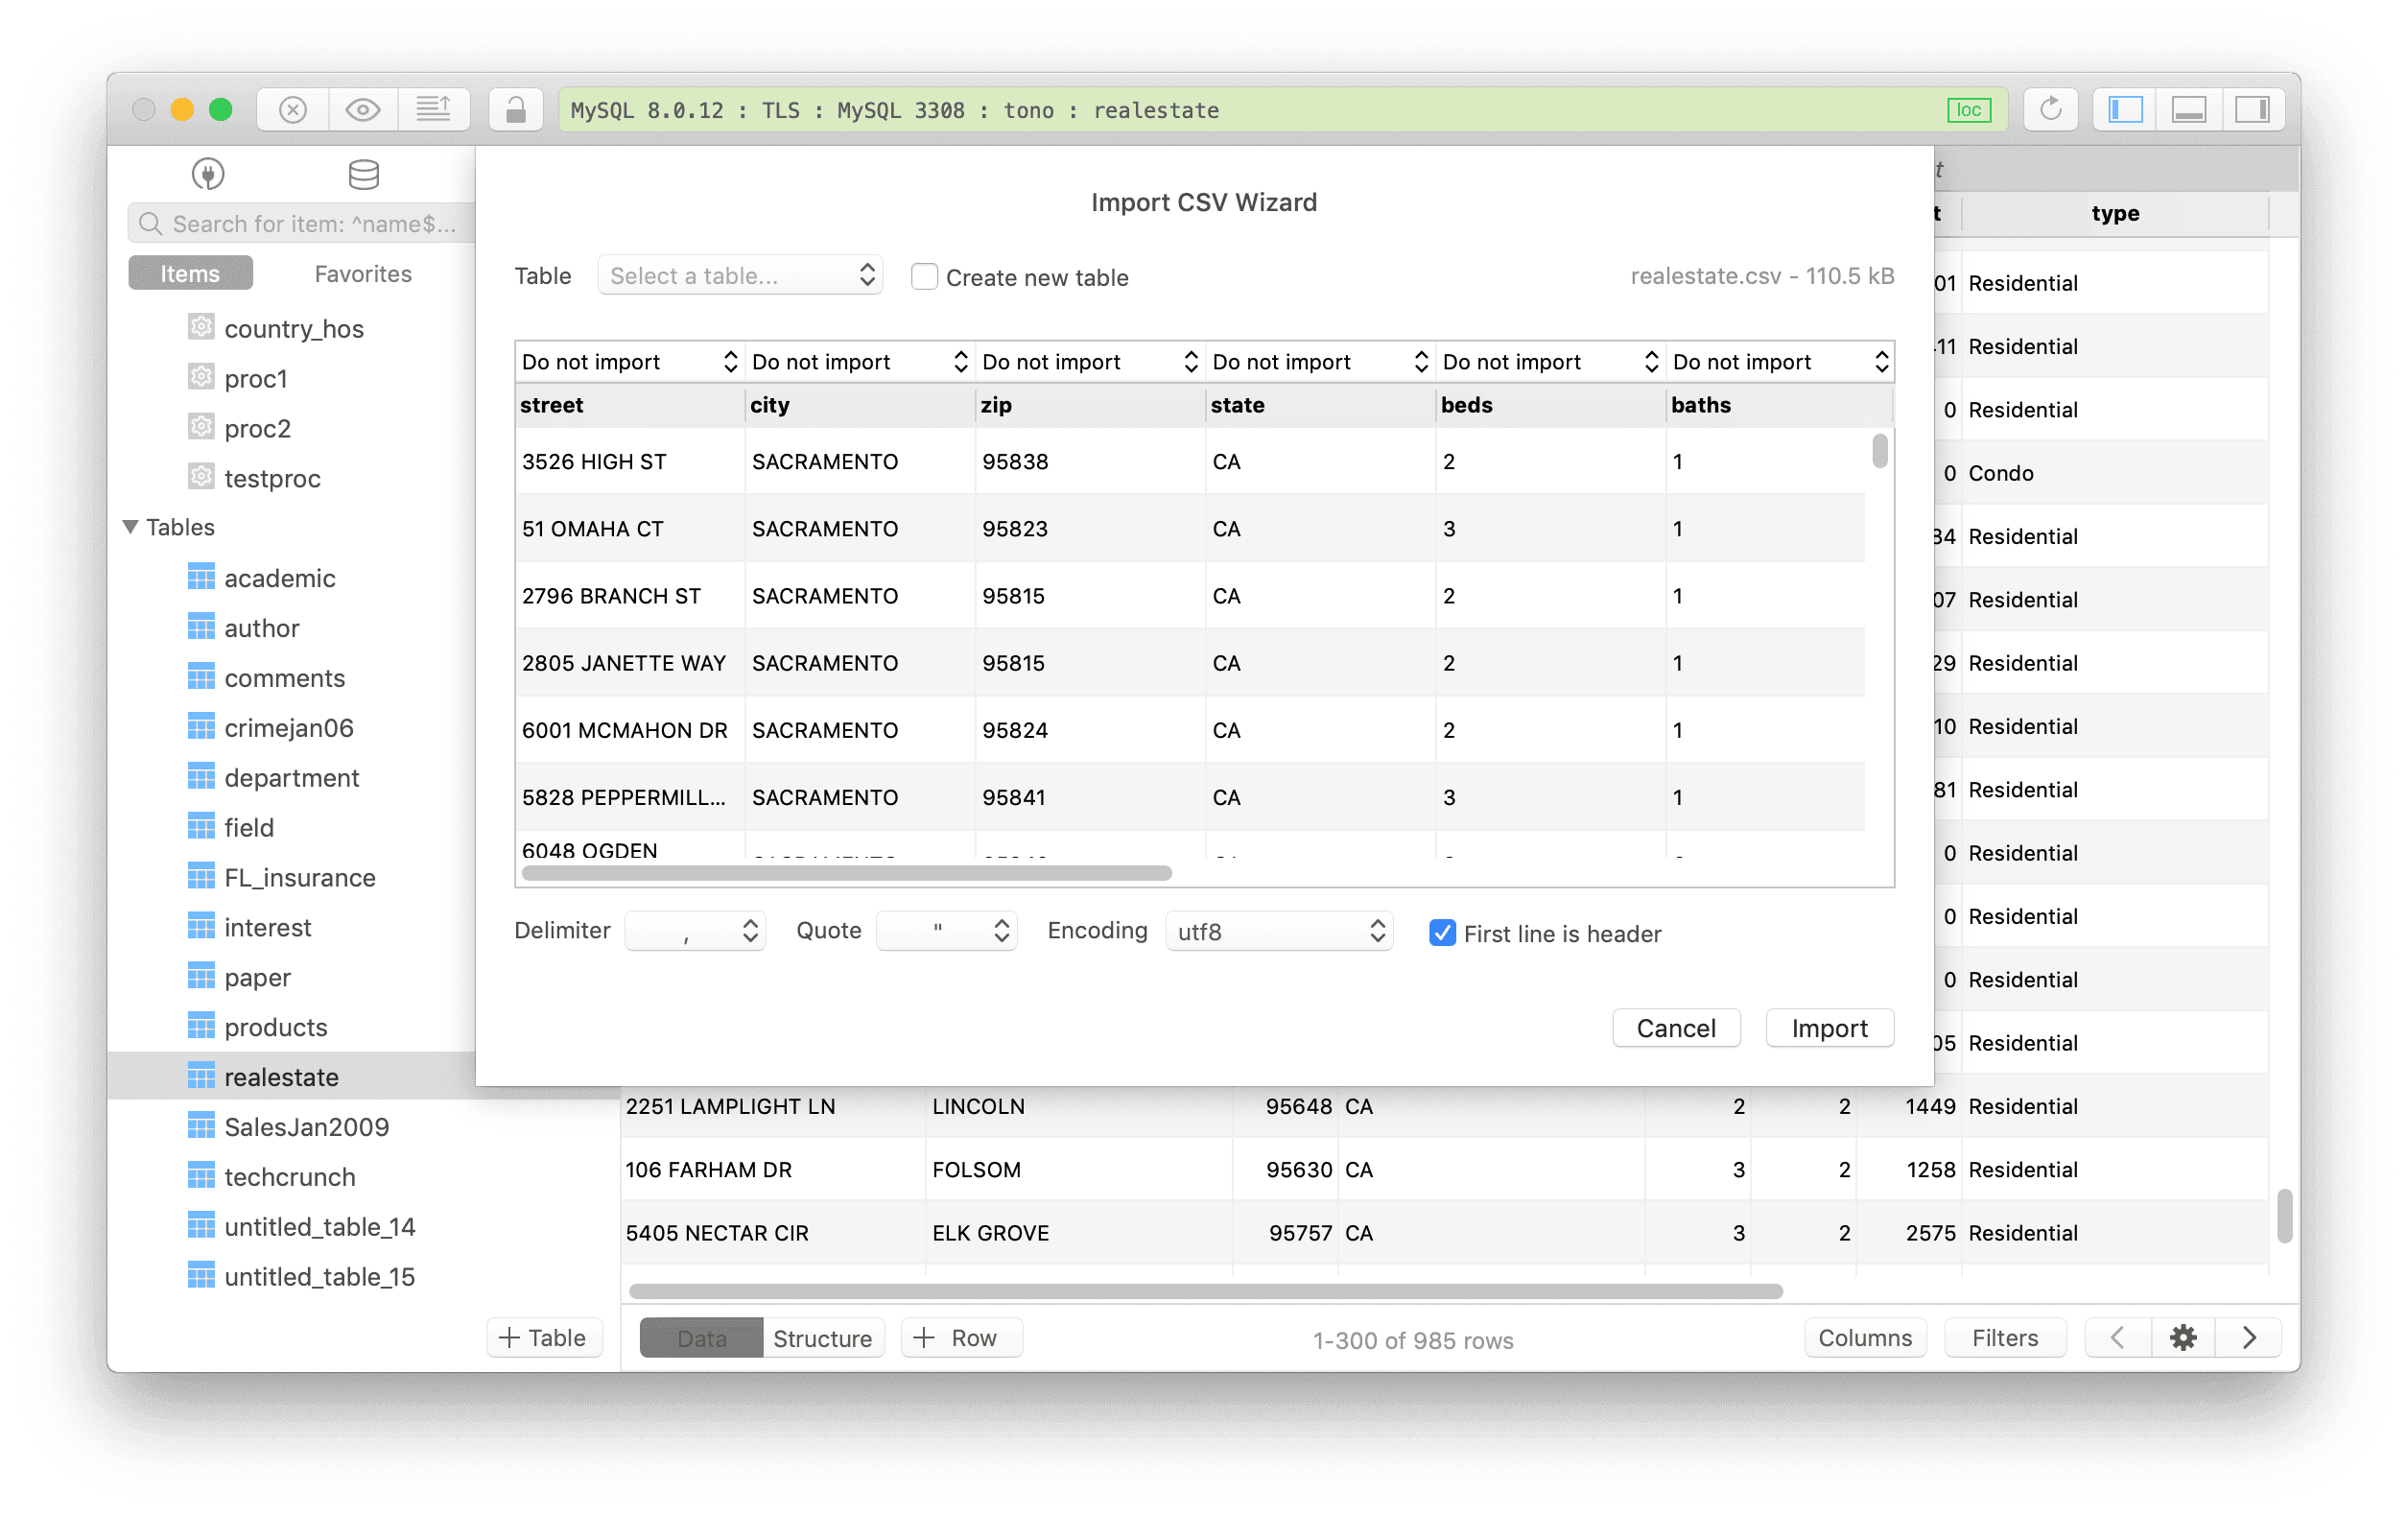Open the city column mapping dropdown

tap(860, 361)
